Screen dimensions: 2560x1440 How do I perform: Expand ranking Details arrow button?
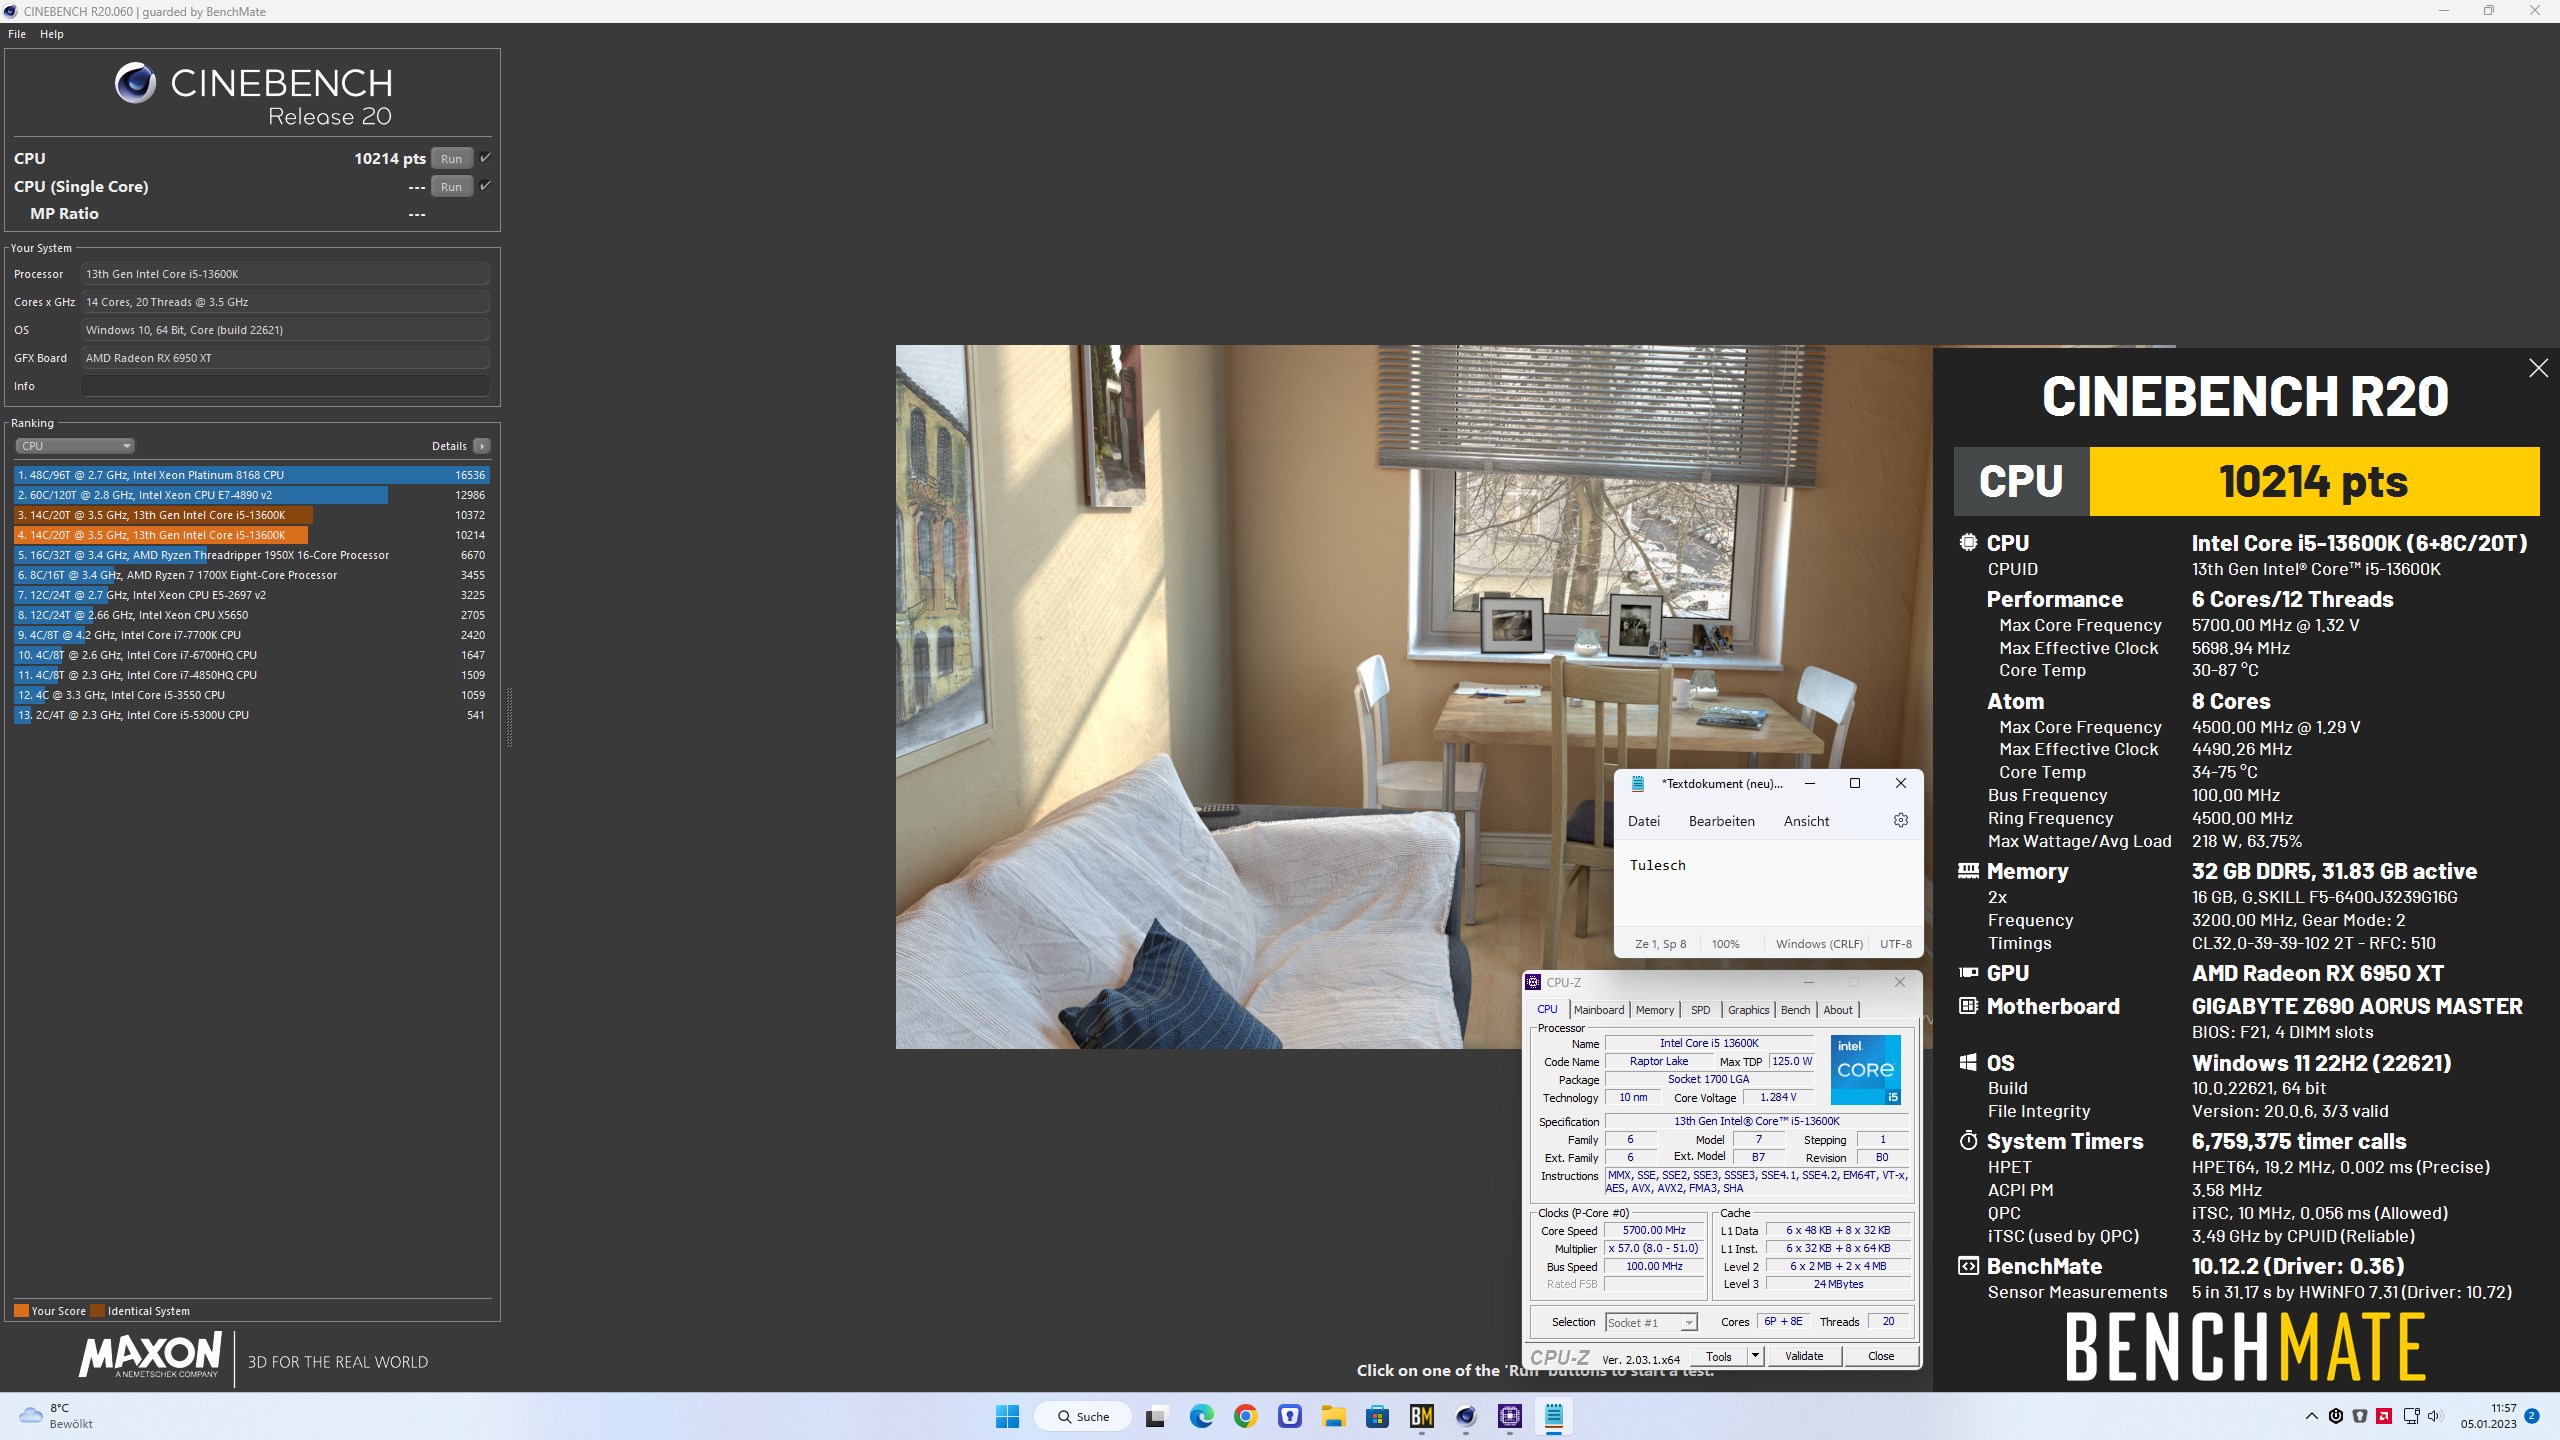pos(482,446)
